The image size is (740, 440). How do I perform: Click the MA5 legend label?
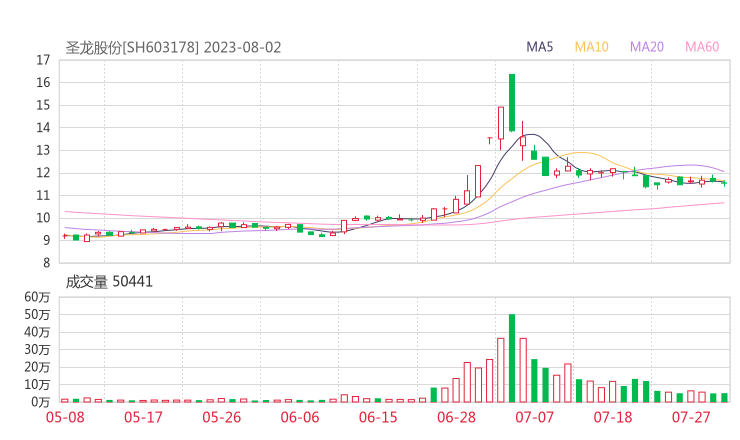coord(539,47)
